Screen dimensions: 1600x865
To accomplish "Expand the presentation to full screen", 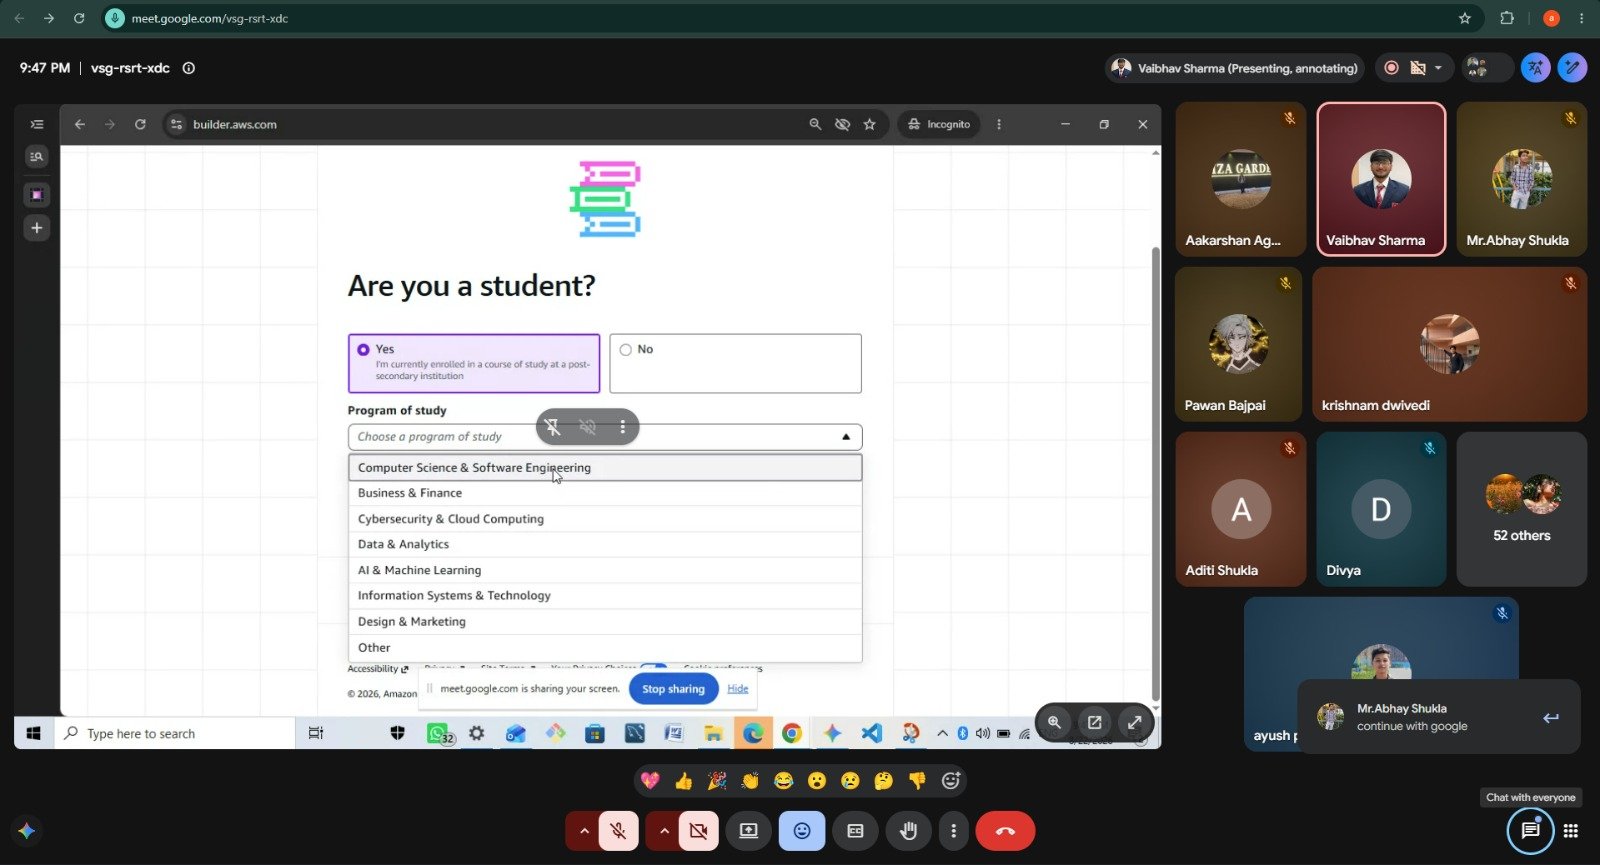I will (1134, 722).
